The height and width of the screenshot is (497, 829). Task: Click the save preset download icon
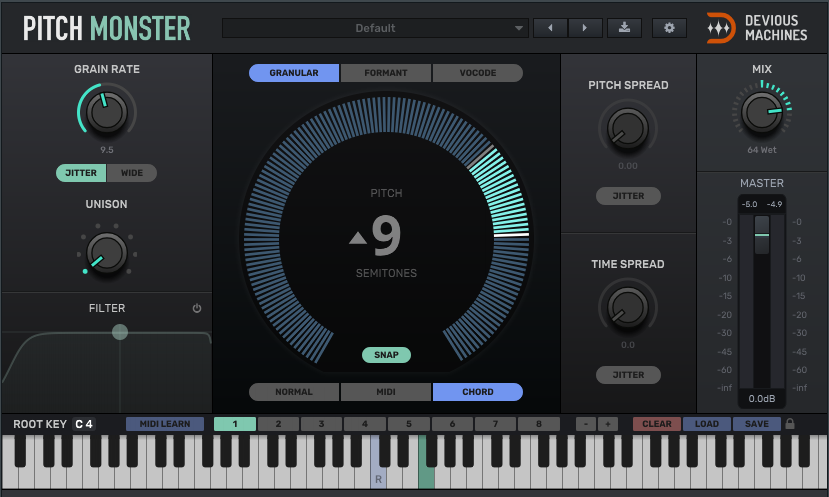(x=625, y=28)
